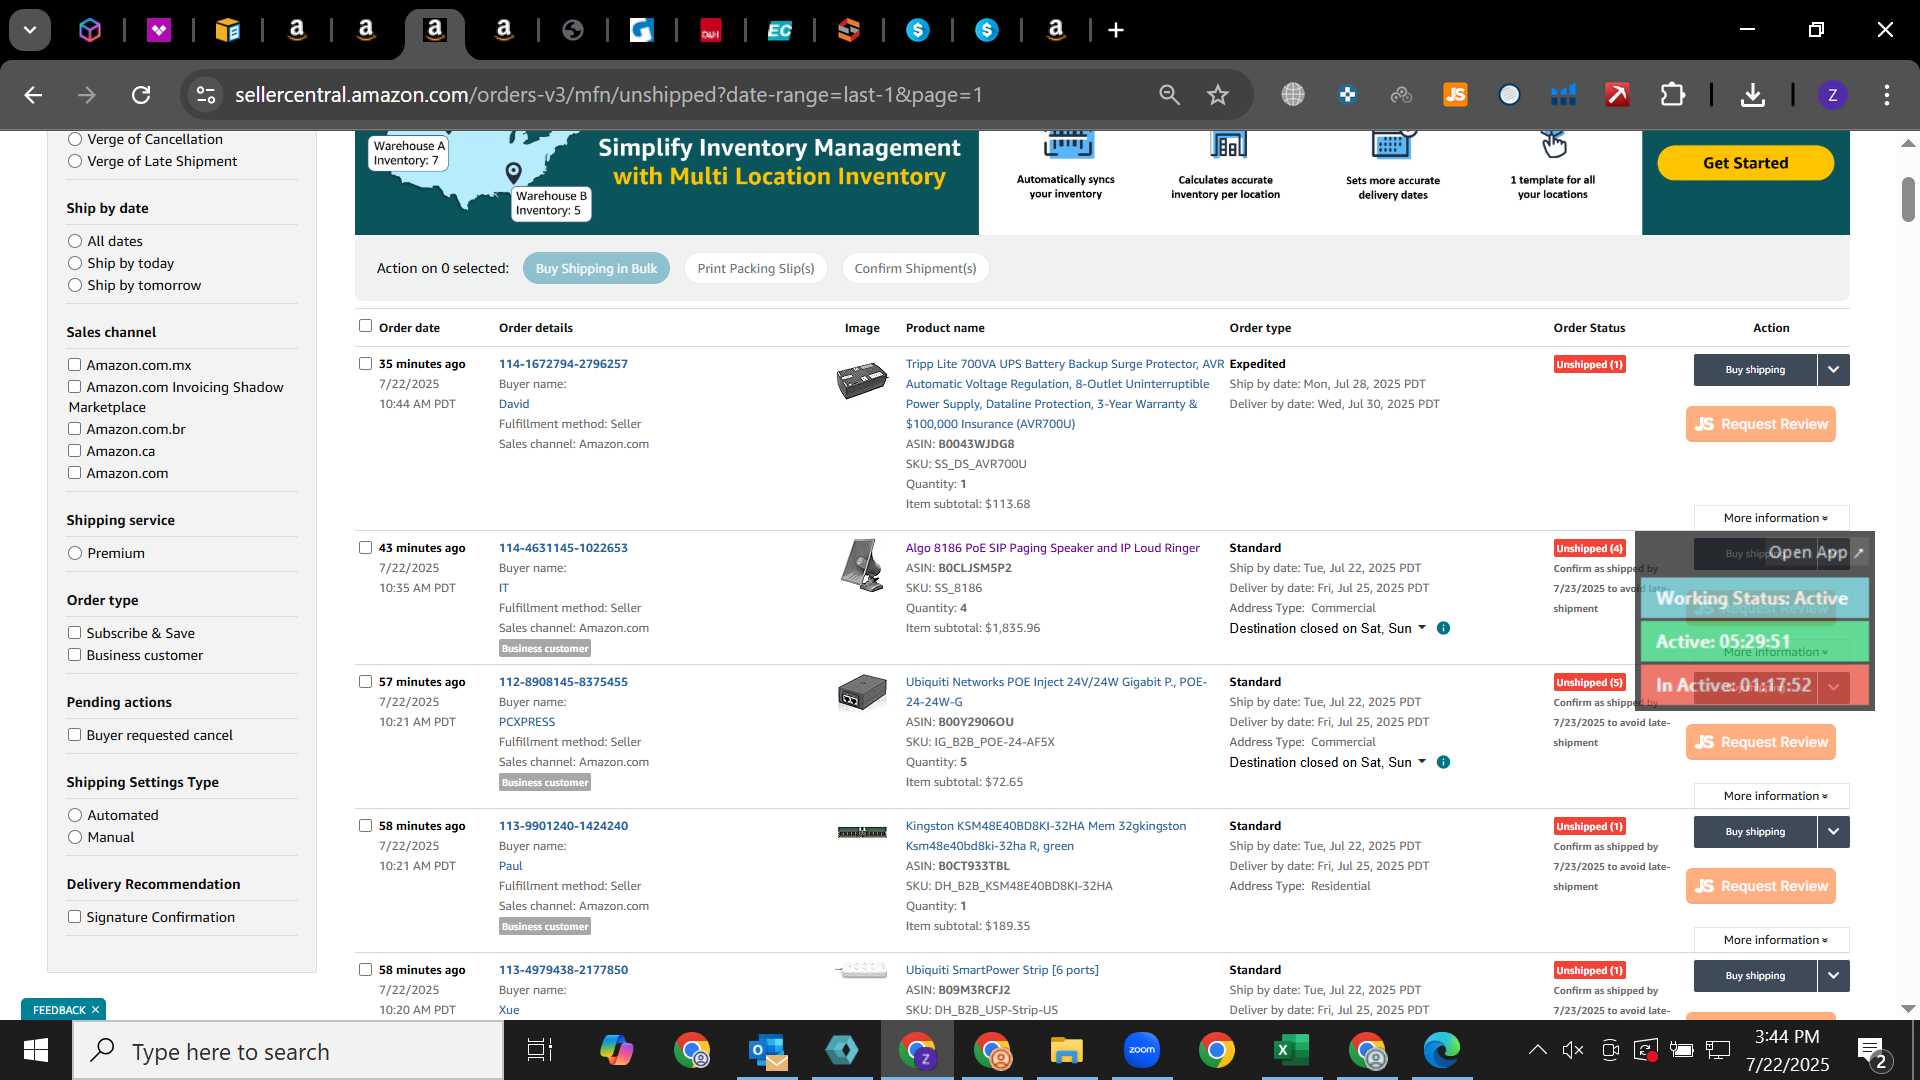The height and width of the screenshot is (1080, 1920).
Task: Select the Premium shipping service radio
Action: click(75, 553)
